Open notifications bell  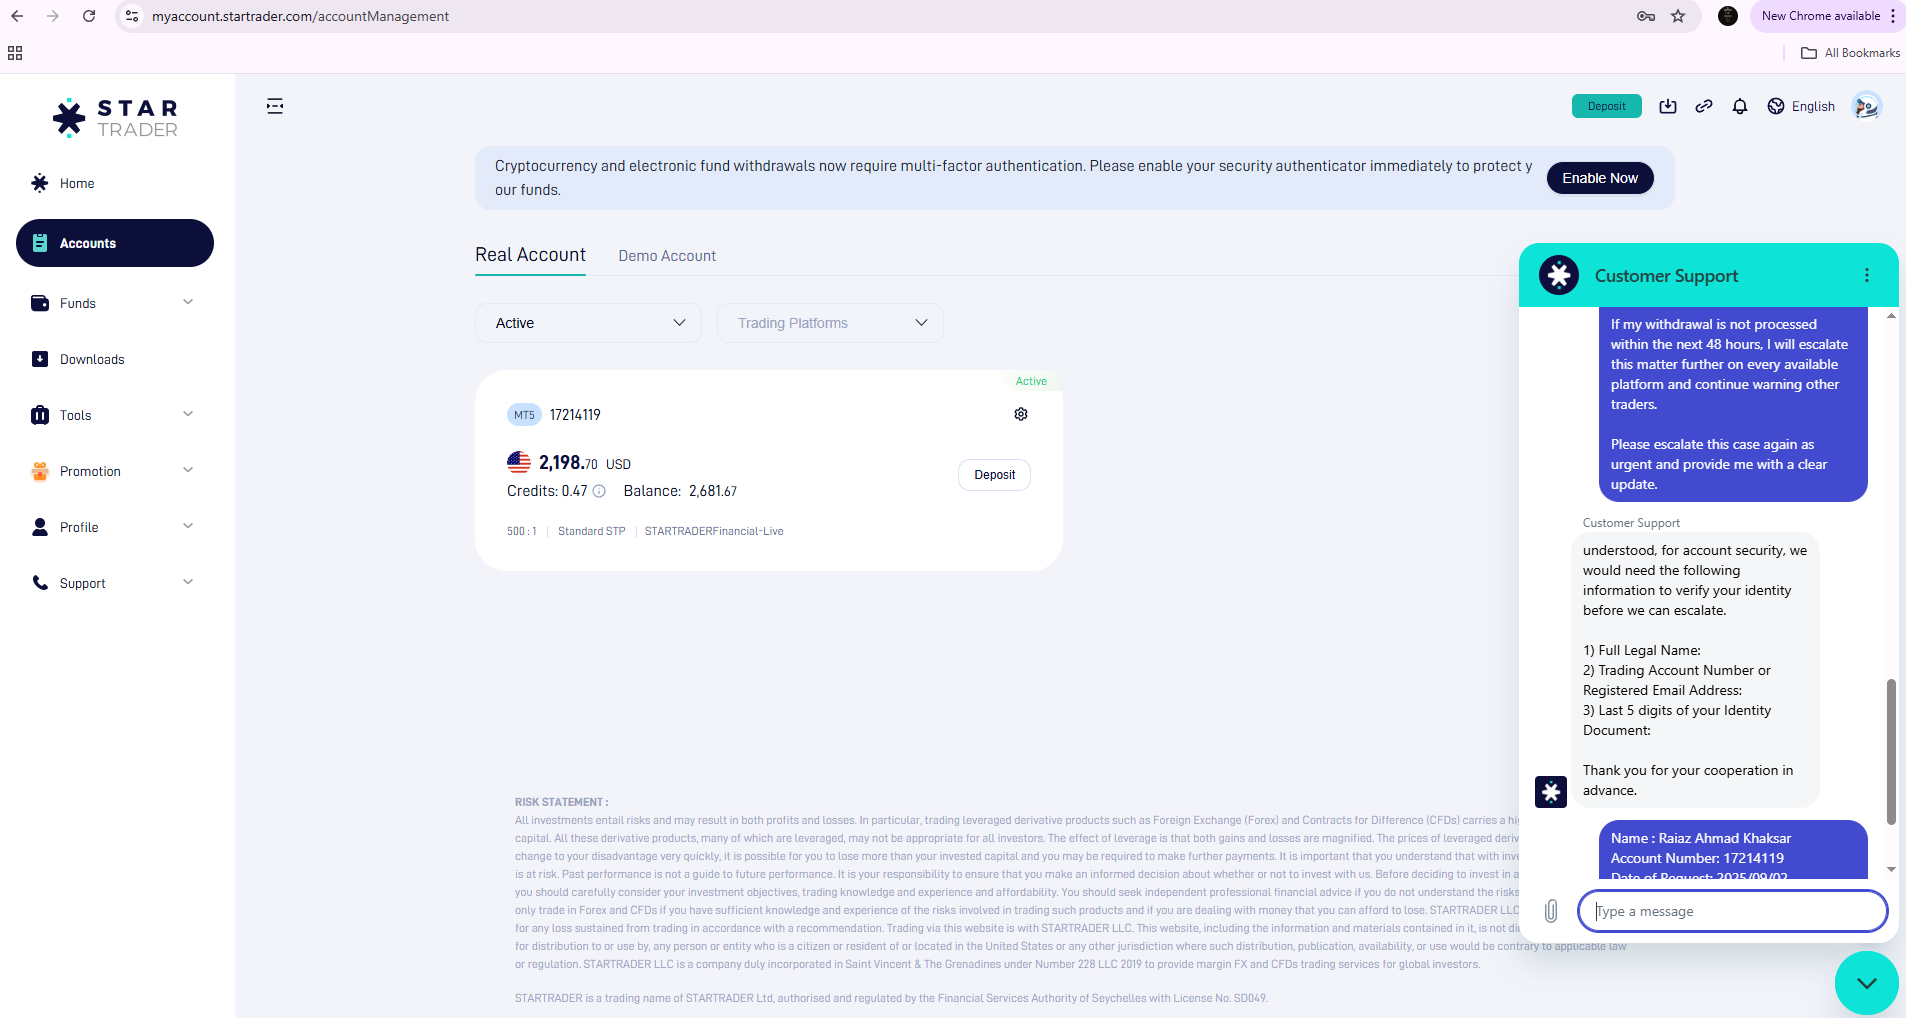coord(1740,106)
